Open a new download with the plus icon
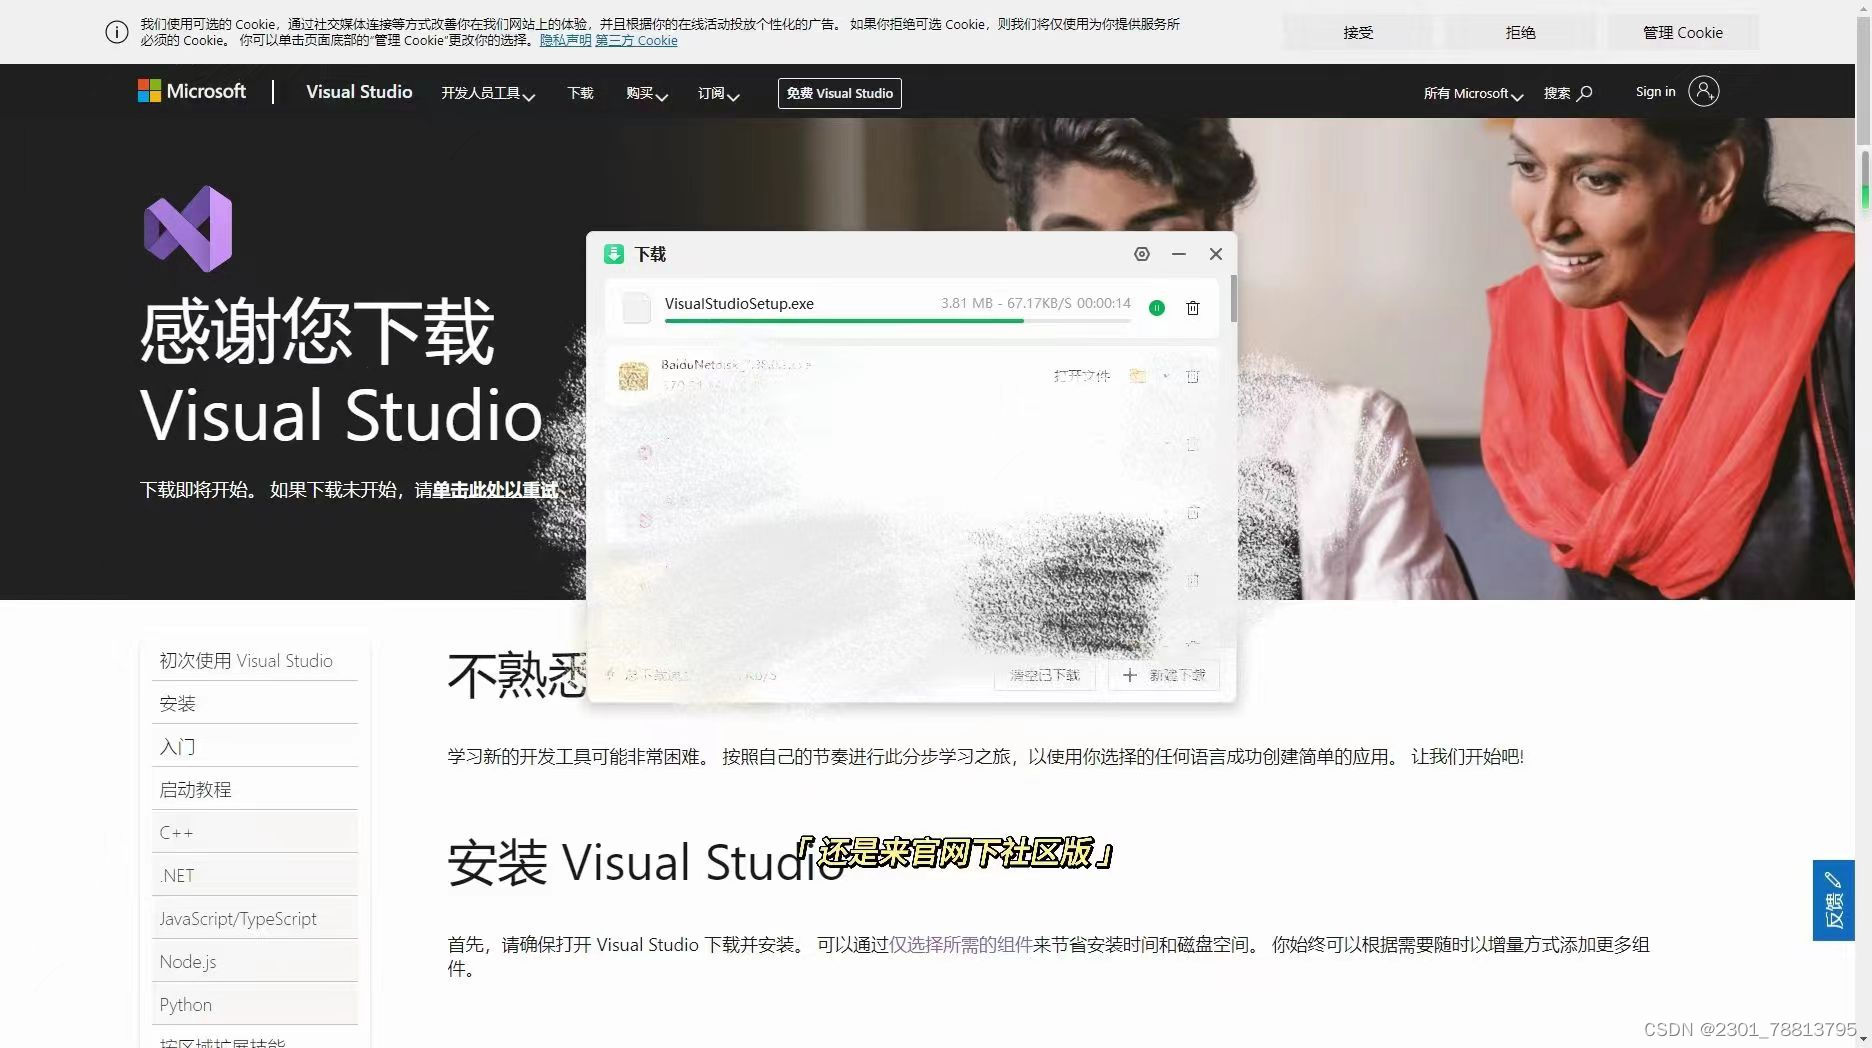Image resolution: width=1872 pixels, height=1048 pixels. pyautogui.click(x=1163, y=675)
